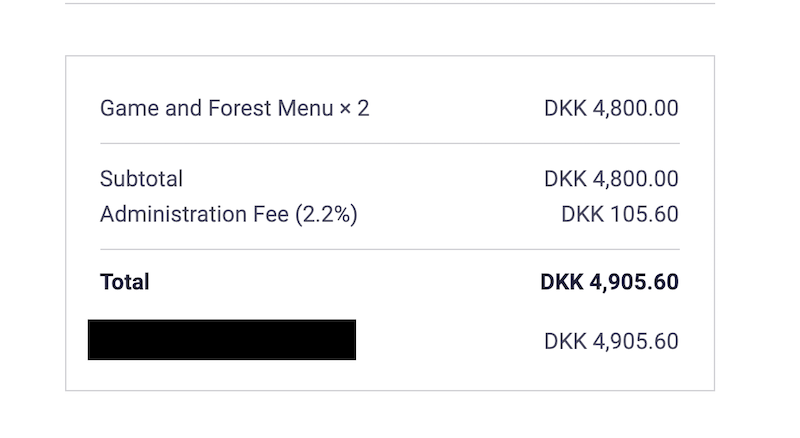Click non-bold DKK 4,905.60 beside redacted box
The width and height of the screenshot is (800, 438).
611,341
